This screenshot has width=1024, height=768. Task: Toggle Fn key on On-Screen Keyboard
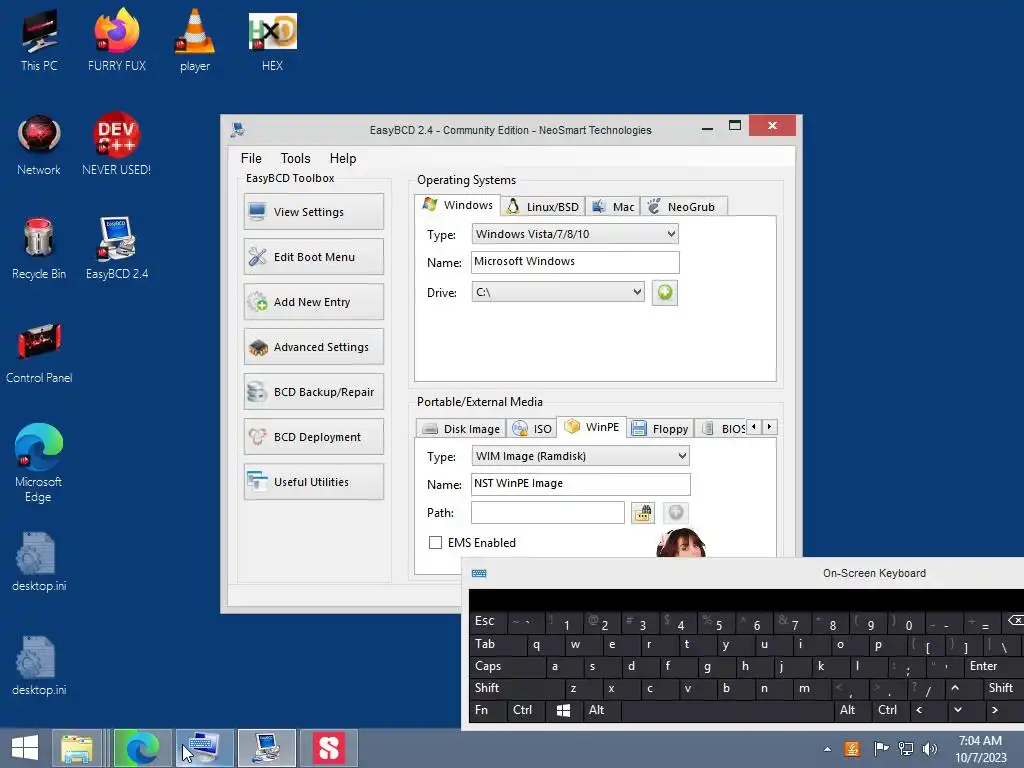(488, 710)
